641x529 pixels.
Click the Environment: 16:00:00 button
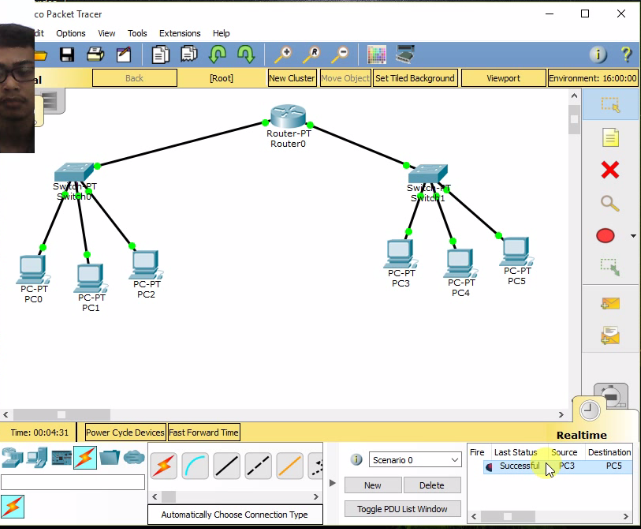click(593, 78)
